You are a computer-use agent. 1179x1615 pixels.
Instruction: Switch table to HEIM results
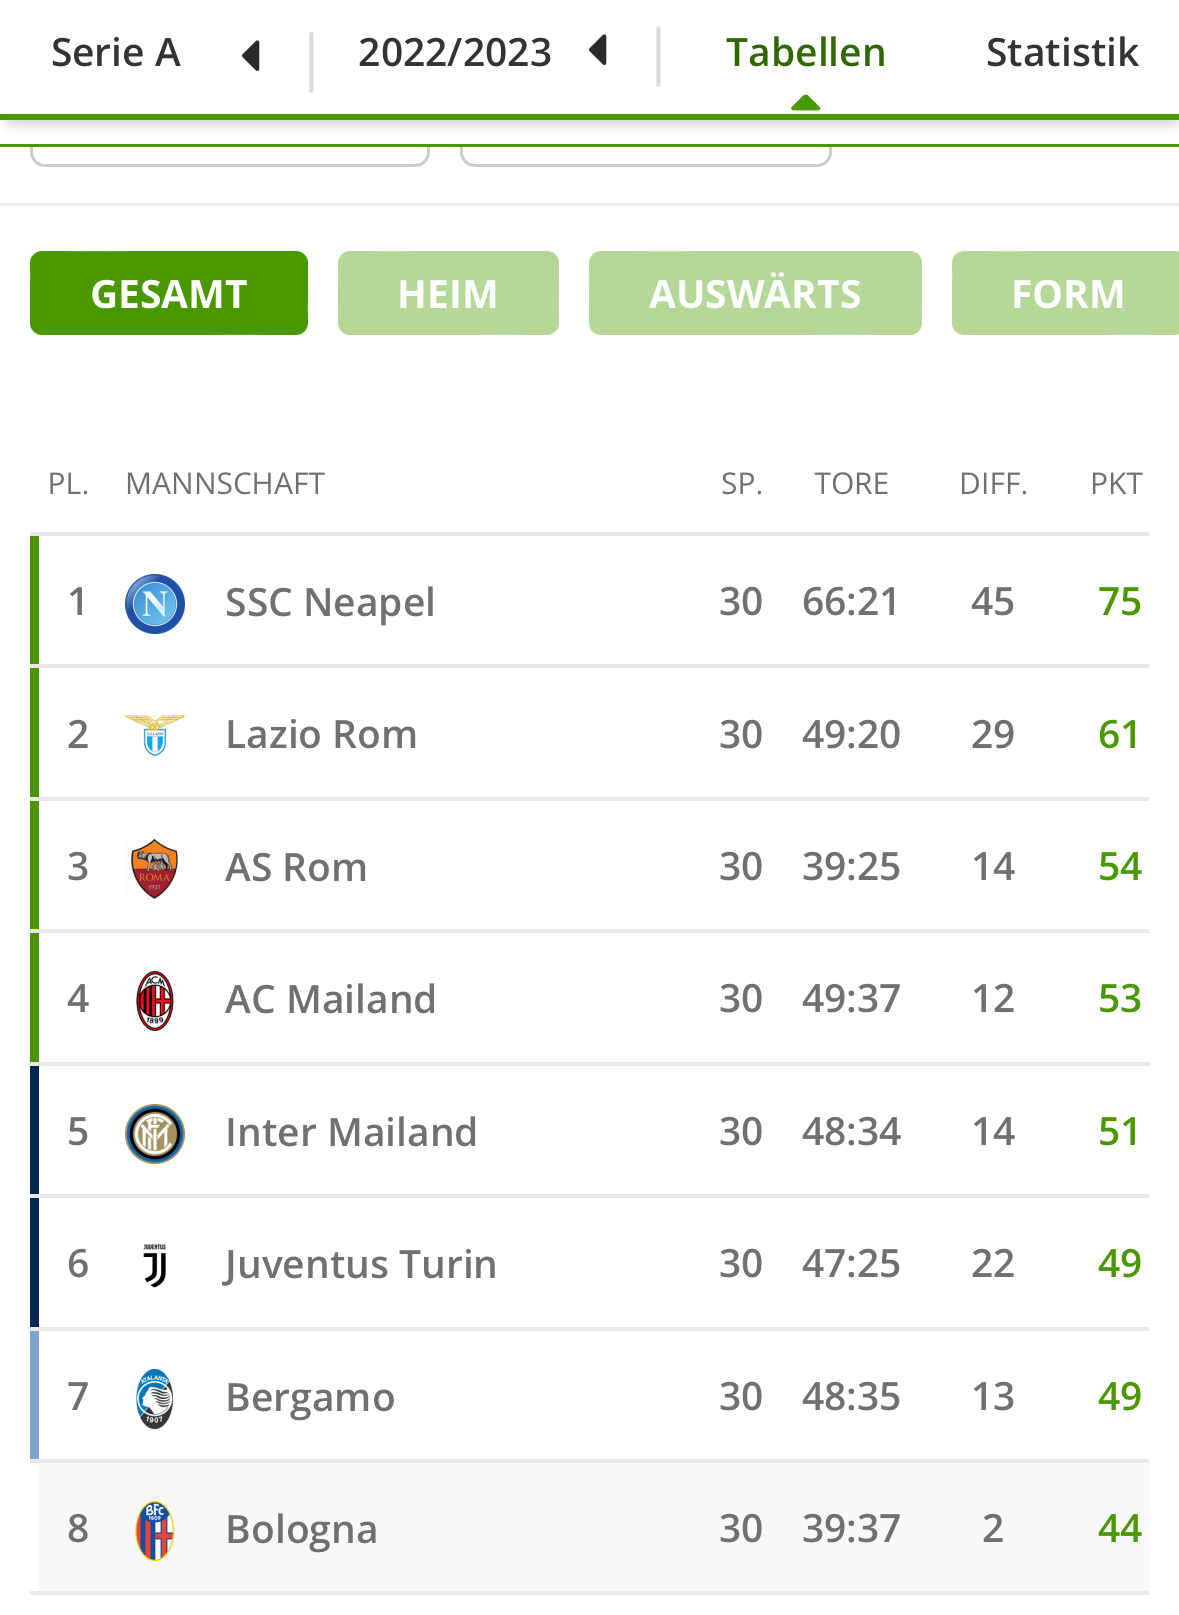point(448,293)
